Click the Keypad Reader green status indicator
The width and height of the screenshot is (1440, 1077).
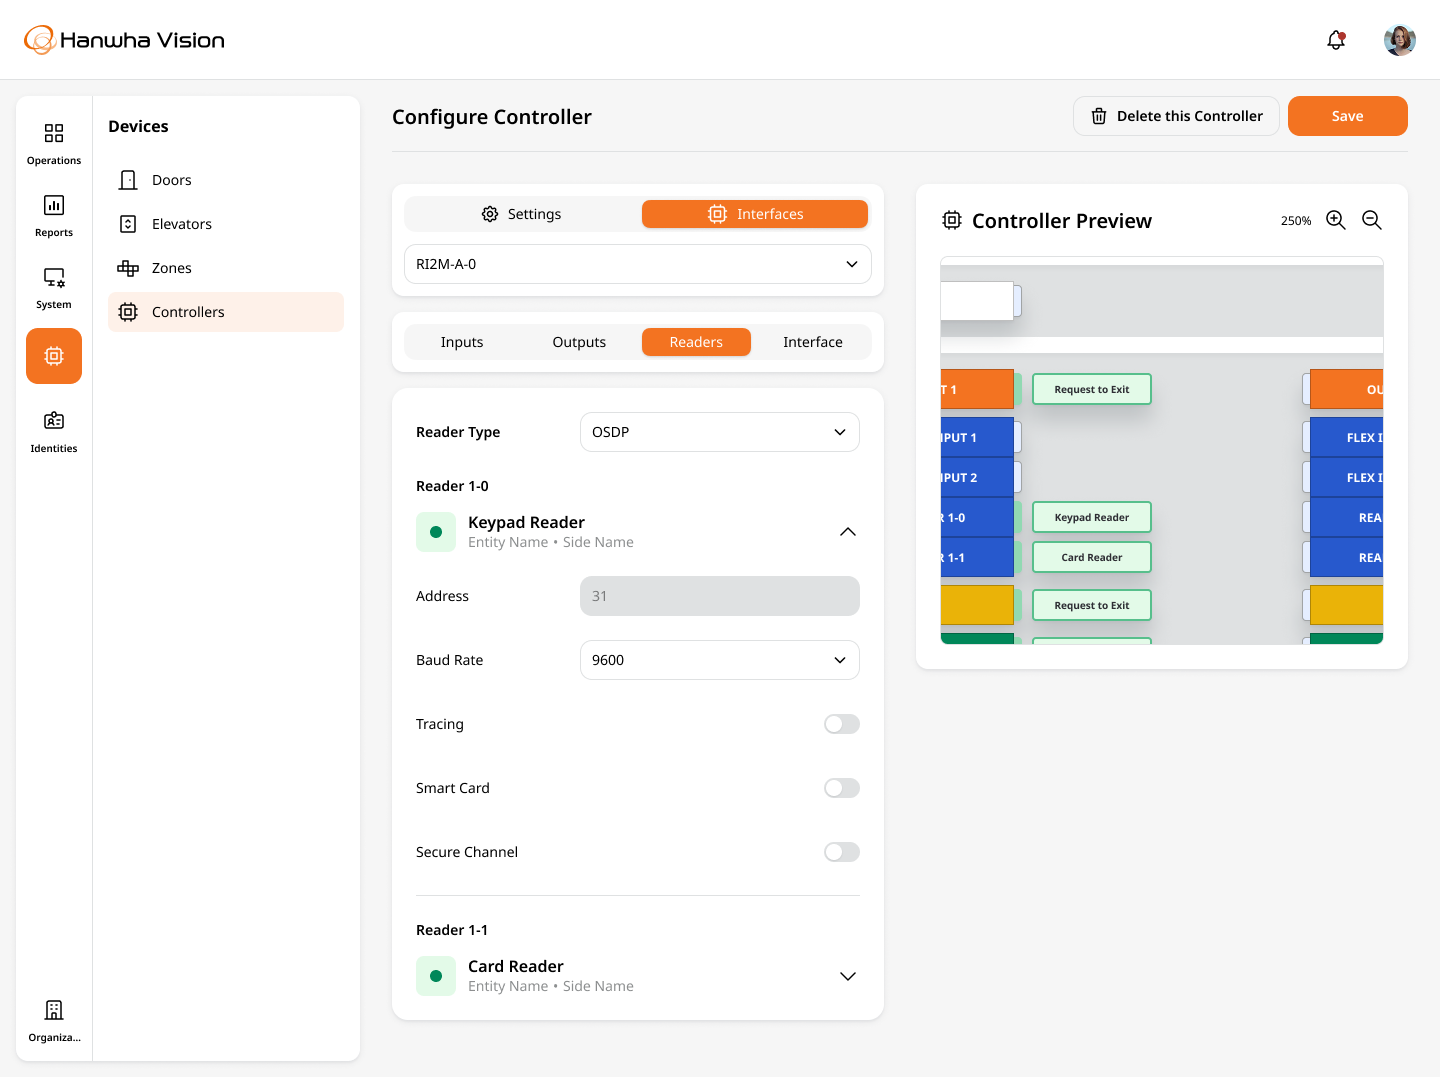[x=436, y=532]
